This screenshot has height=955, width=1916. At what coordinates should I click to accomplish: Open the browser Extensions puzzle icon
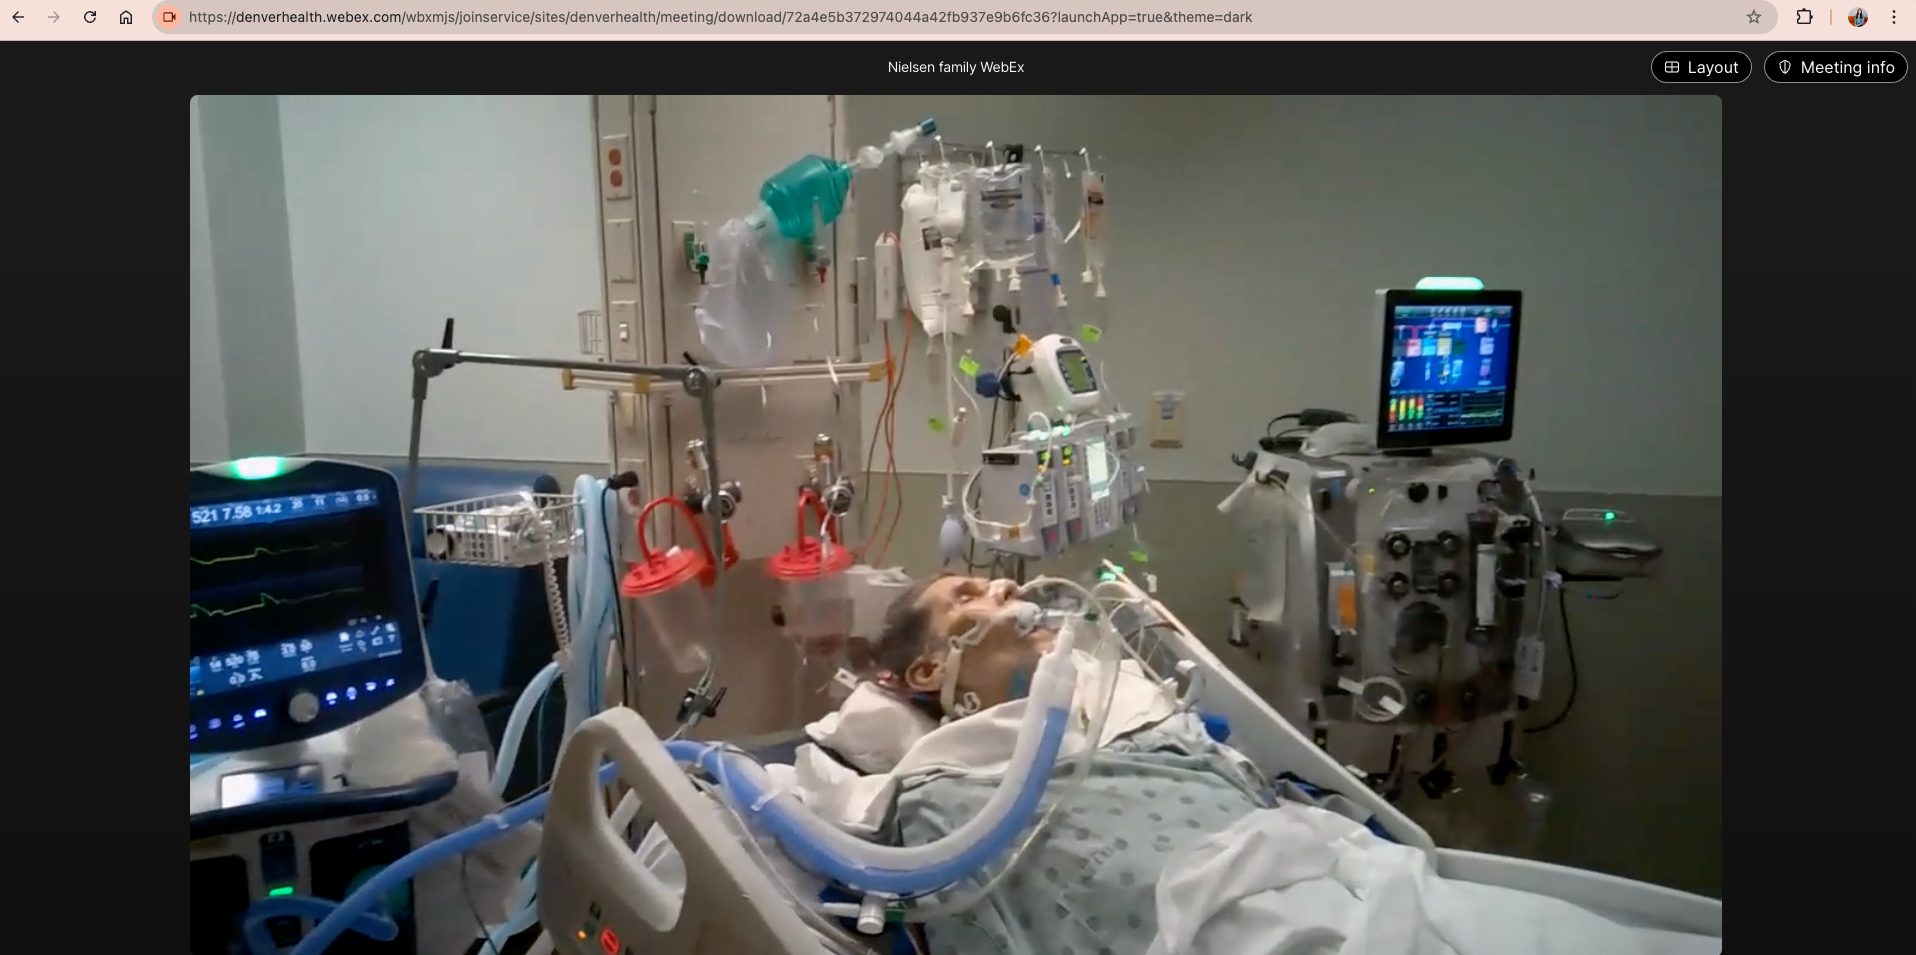coord(1804,17)
